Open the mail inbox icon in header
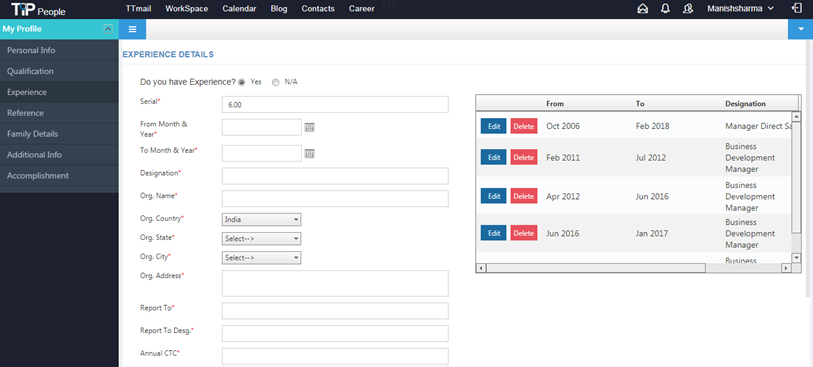The width and height of the screenshot is (813, 367). pos(642,8)
